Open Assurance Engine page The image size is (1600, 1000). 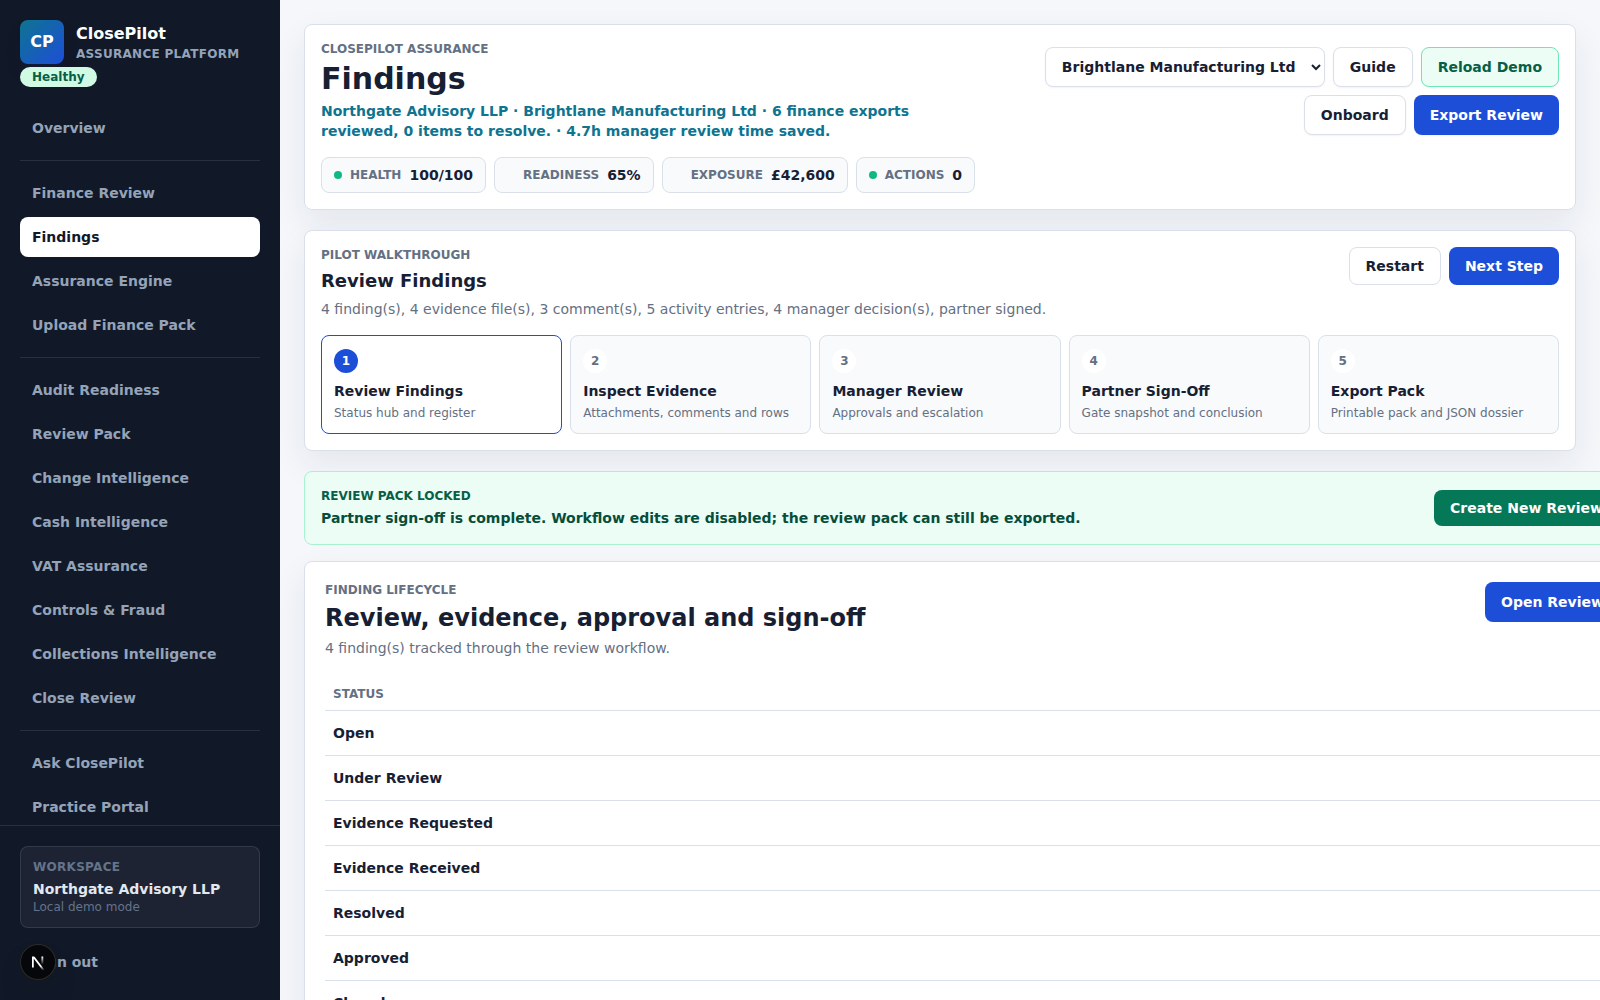[x=140, y=281]
